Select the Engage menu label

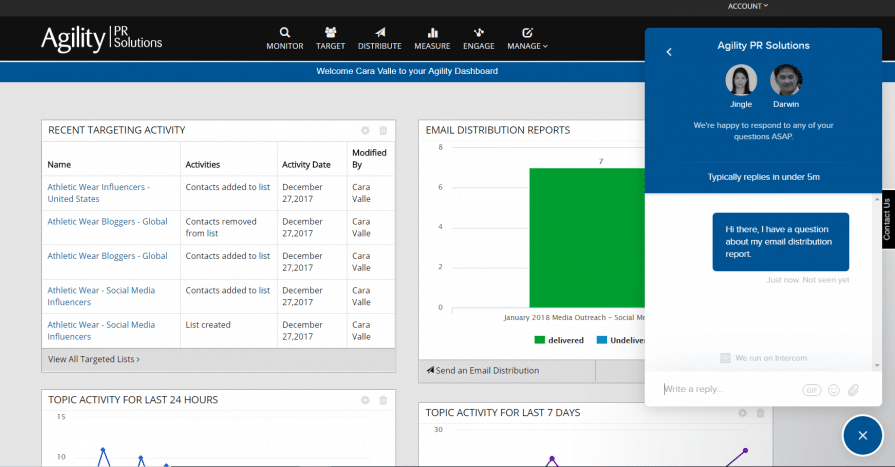pos(478,46)
